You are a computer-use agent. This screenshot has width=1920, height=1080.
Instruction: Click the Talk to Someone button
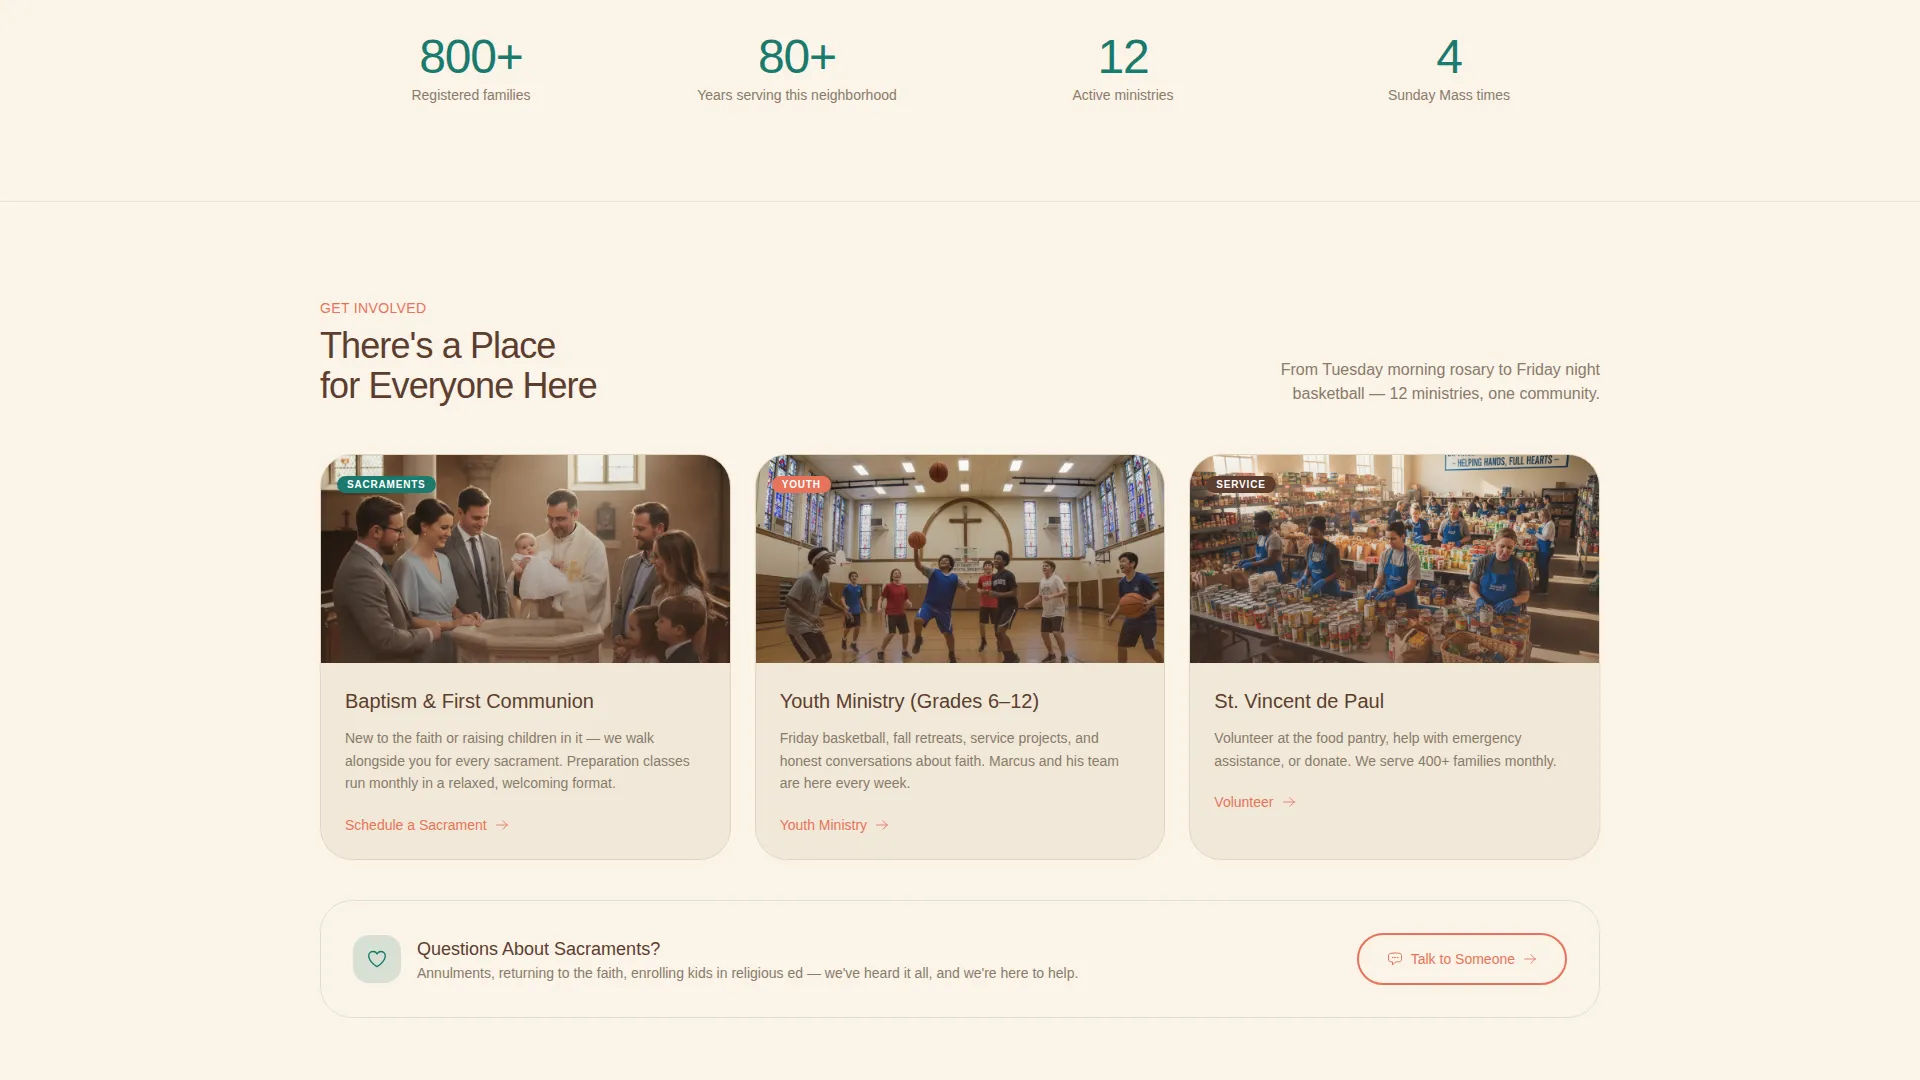(1461, 959)
